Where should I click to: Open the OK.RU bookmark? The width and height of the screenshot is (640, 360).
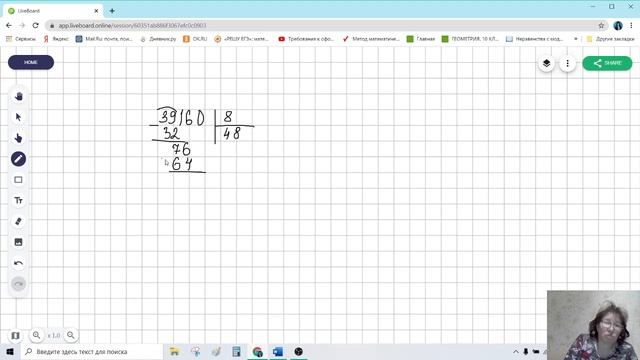pyautogui.click(x=196, y=39)
